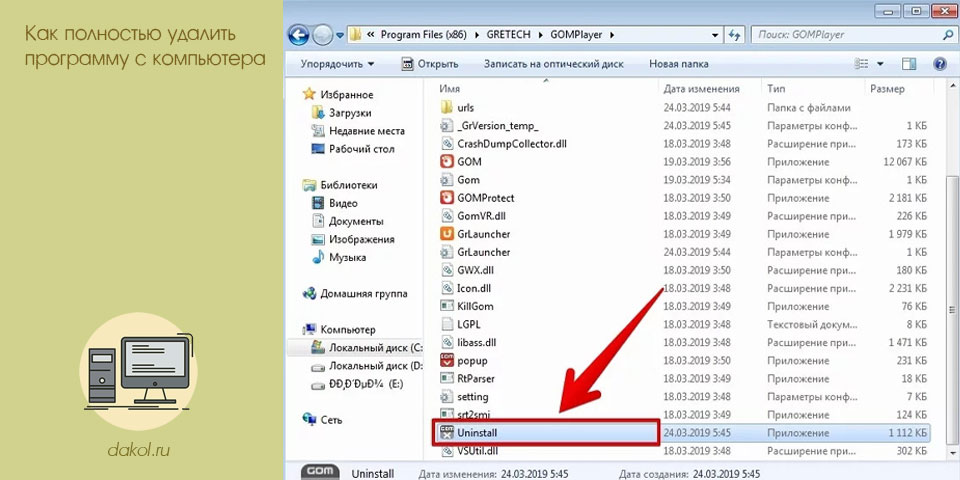The image size is (960, 480).
Task: Select the GomVR.dll file icon
Action: (x=447, y=216)
